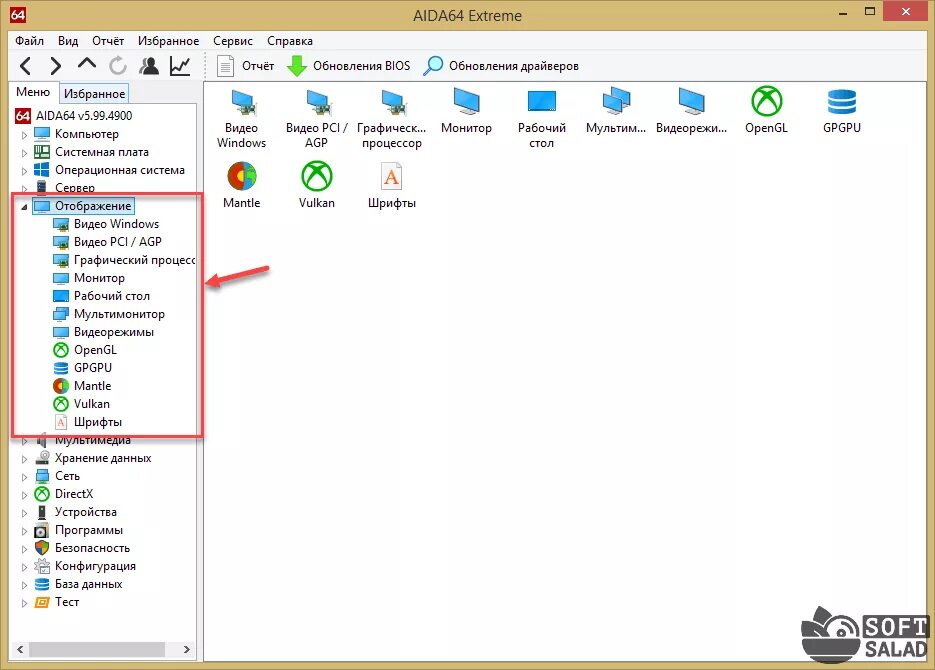Screen dimensions: 935x670
Task: Go up one level with the up arrow icon
Action: (x=86, y=63)
